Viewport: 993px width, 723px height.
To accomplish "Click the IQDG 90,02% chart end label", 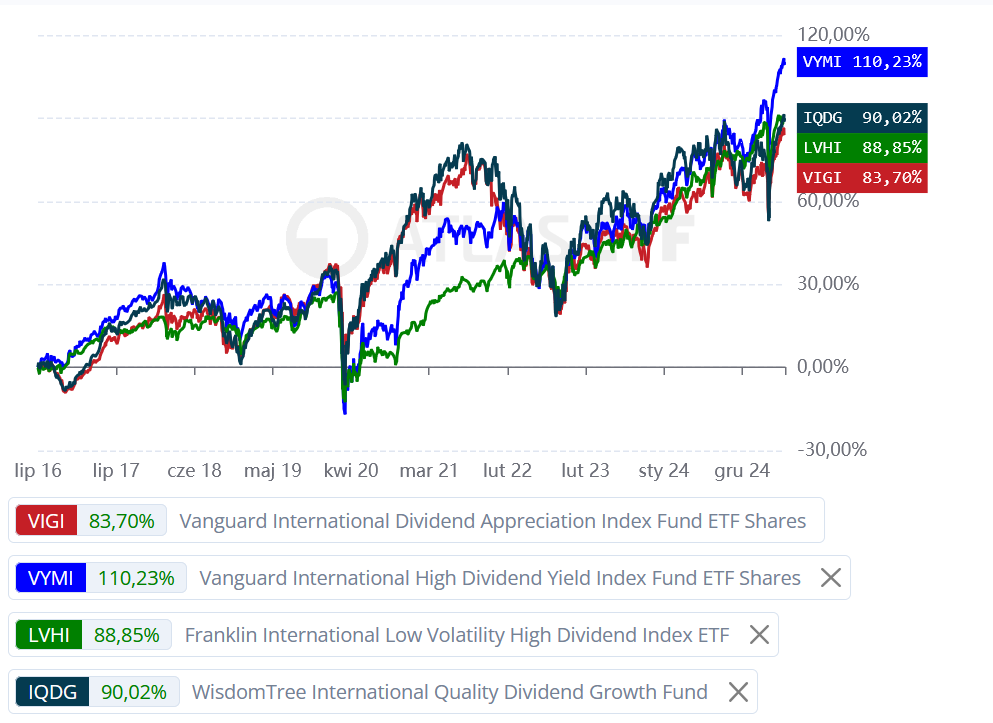I will coord(862,118).
